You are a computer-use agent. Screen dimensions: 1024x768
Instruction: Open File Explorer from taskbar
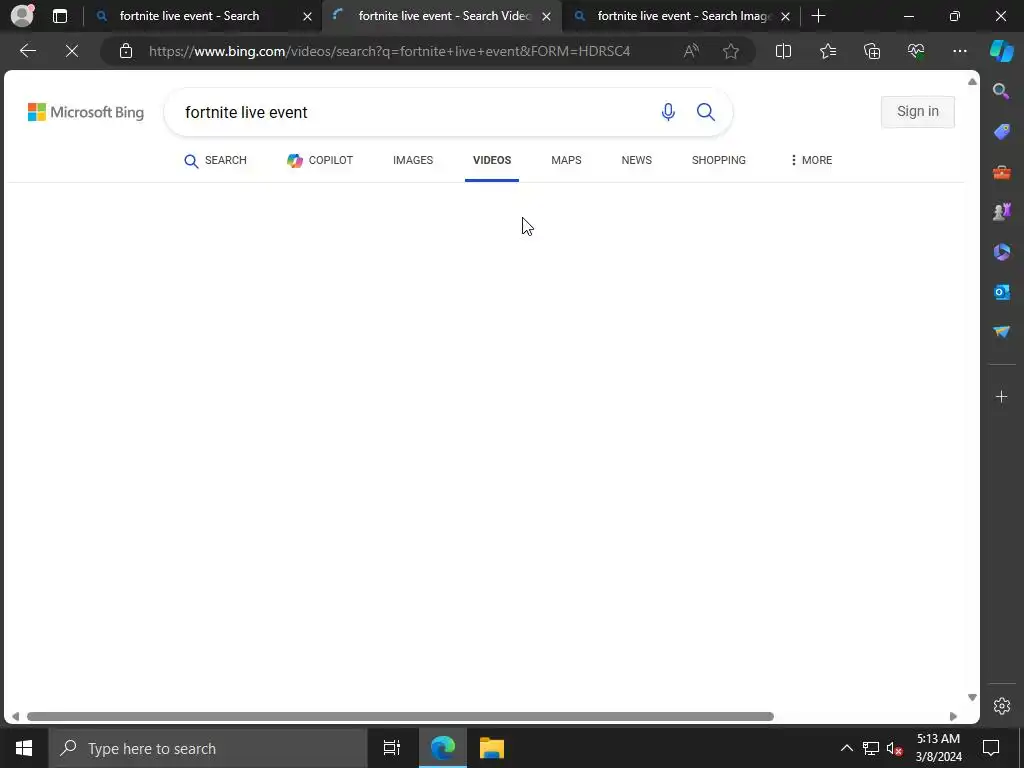tap(492, 748)
